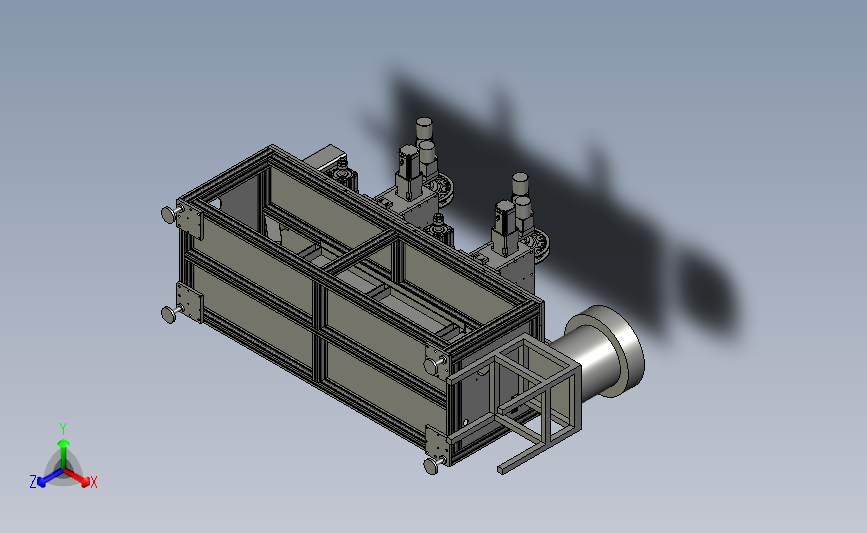Select the top cylinder of the right-hand motor assembly
Screen dimensions: 867x533
click(x=520, y=184)
